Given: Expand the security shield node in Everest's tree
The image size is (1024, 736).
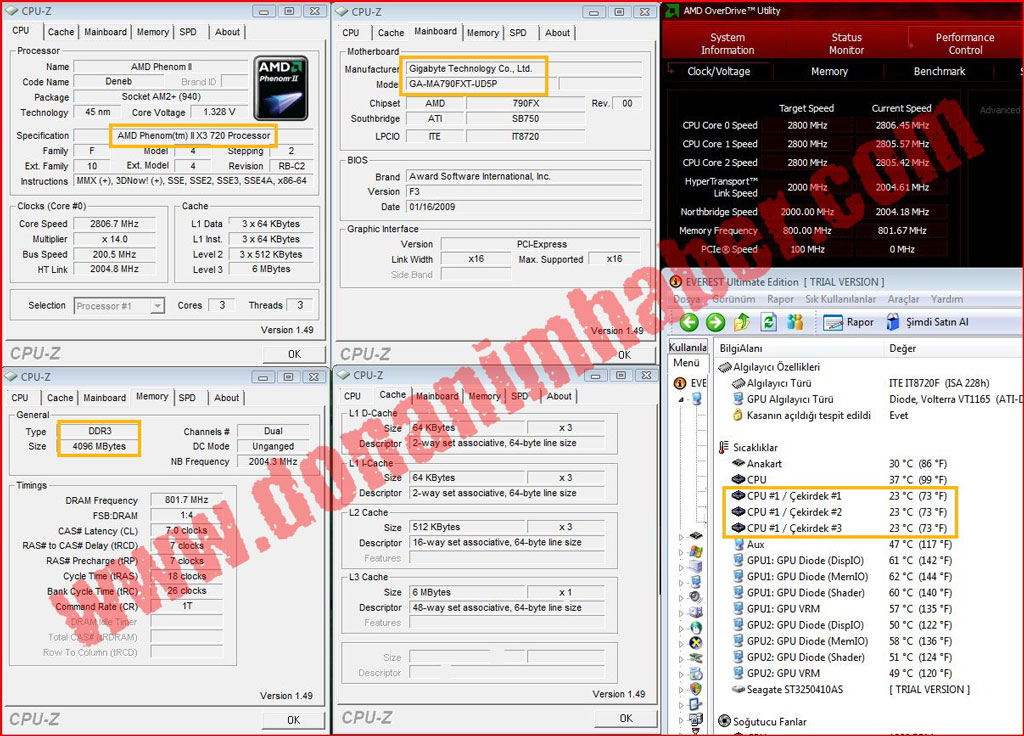Looking at the screenshot, I should coord(680,690).
